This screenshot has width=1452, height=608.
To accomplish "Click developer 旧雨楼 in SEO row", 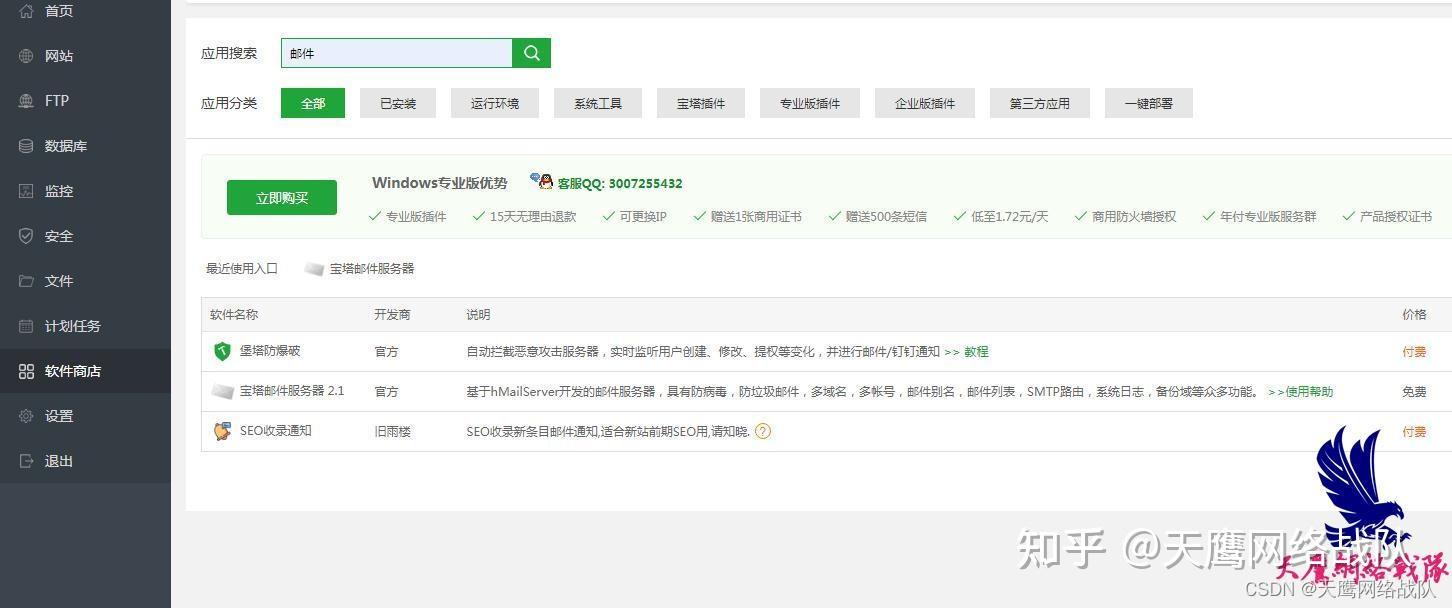I will pyautogui.click(x=392, y=432).
